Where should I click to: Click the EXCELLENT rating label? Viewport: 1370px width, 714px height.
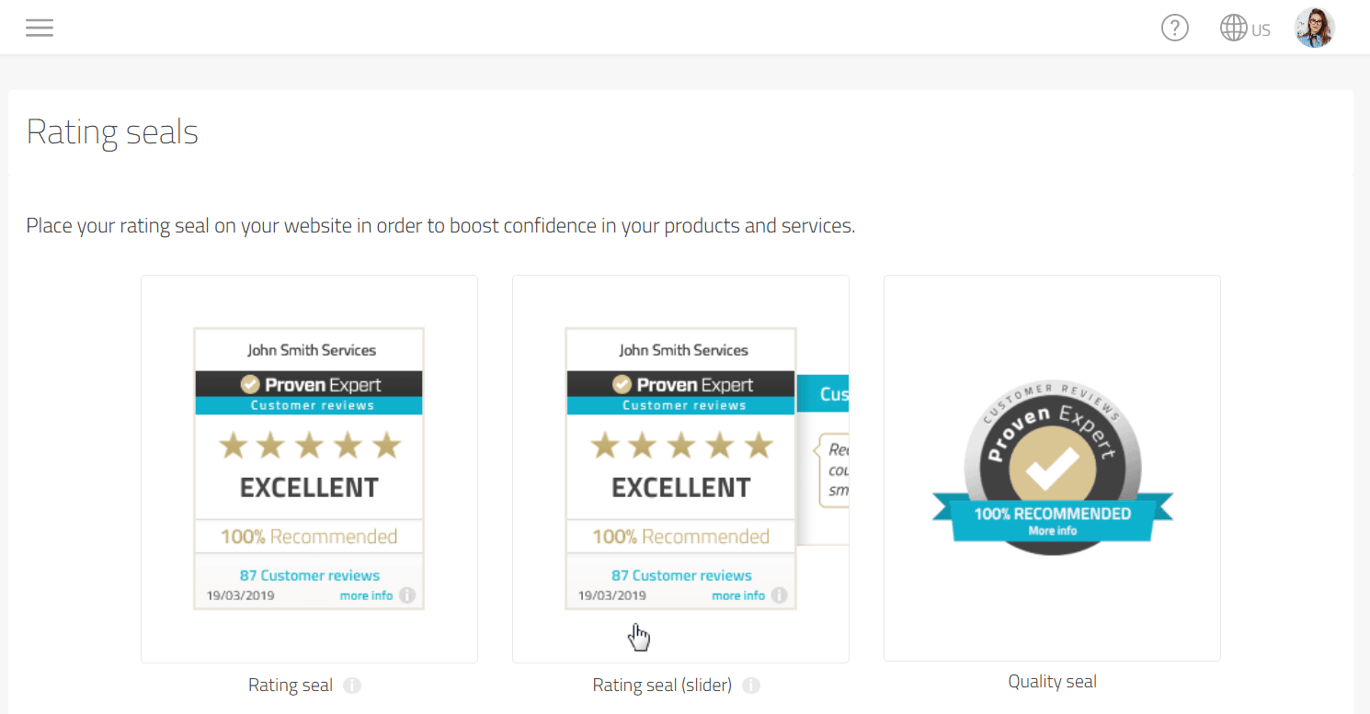click(x=308, y=486)
